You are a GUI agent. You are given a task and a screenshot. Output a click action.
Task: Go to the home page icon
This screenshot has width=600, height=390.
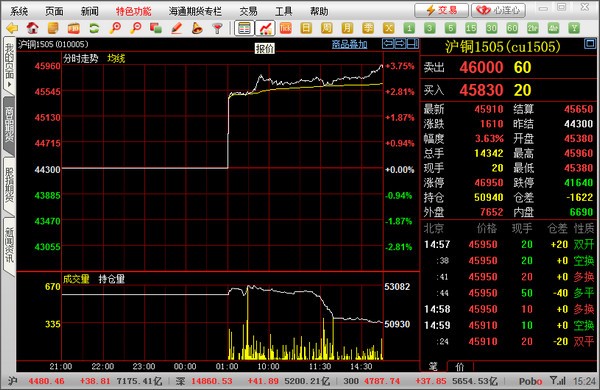coord(33,28)
